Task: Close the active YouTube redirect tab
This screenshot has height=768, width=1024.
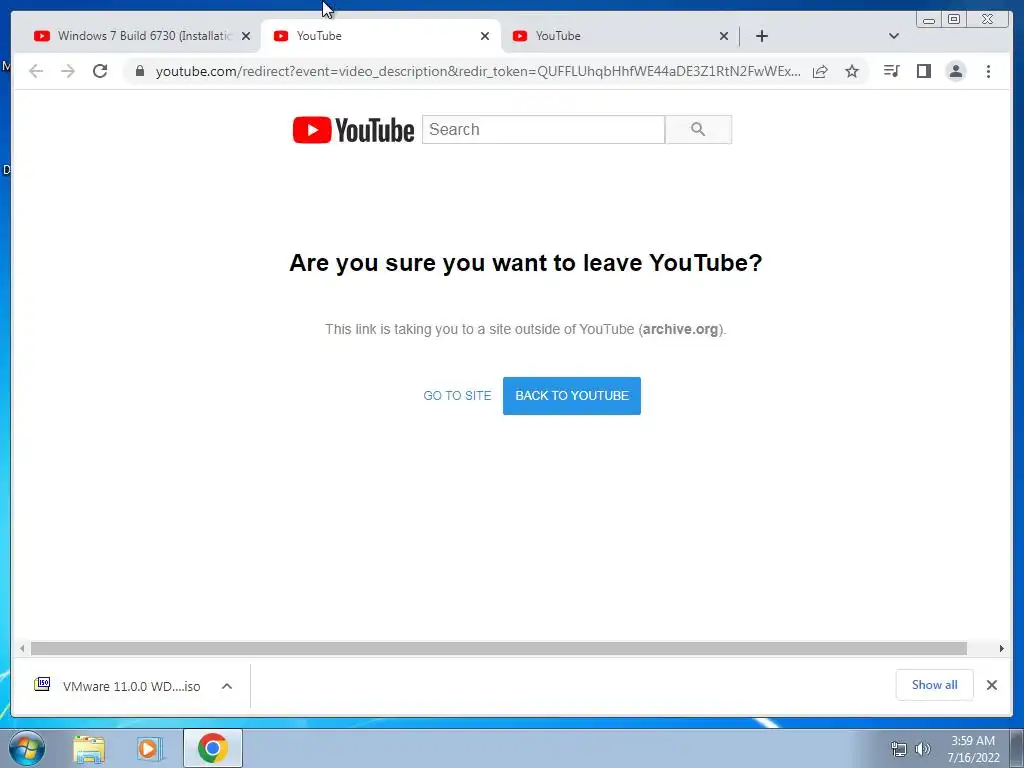Action: 485,36
